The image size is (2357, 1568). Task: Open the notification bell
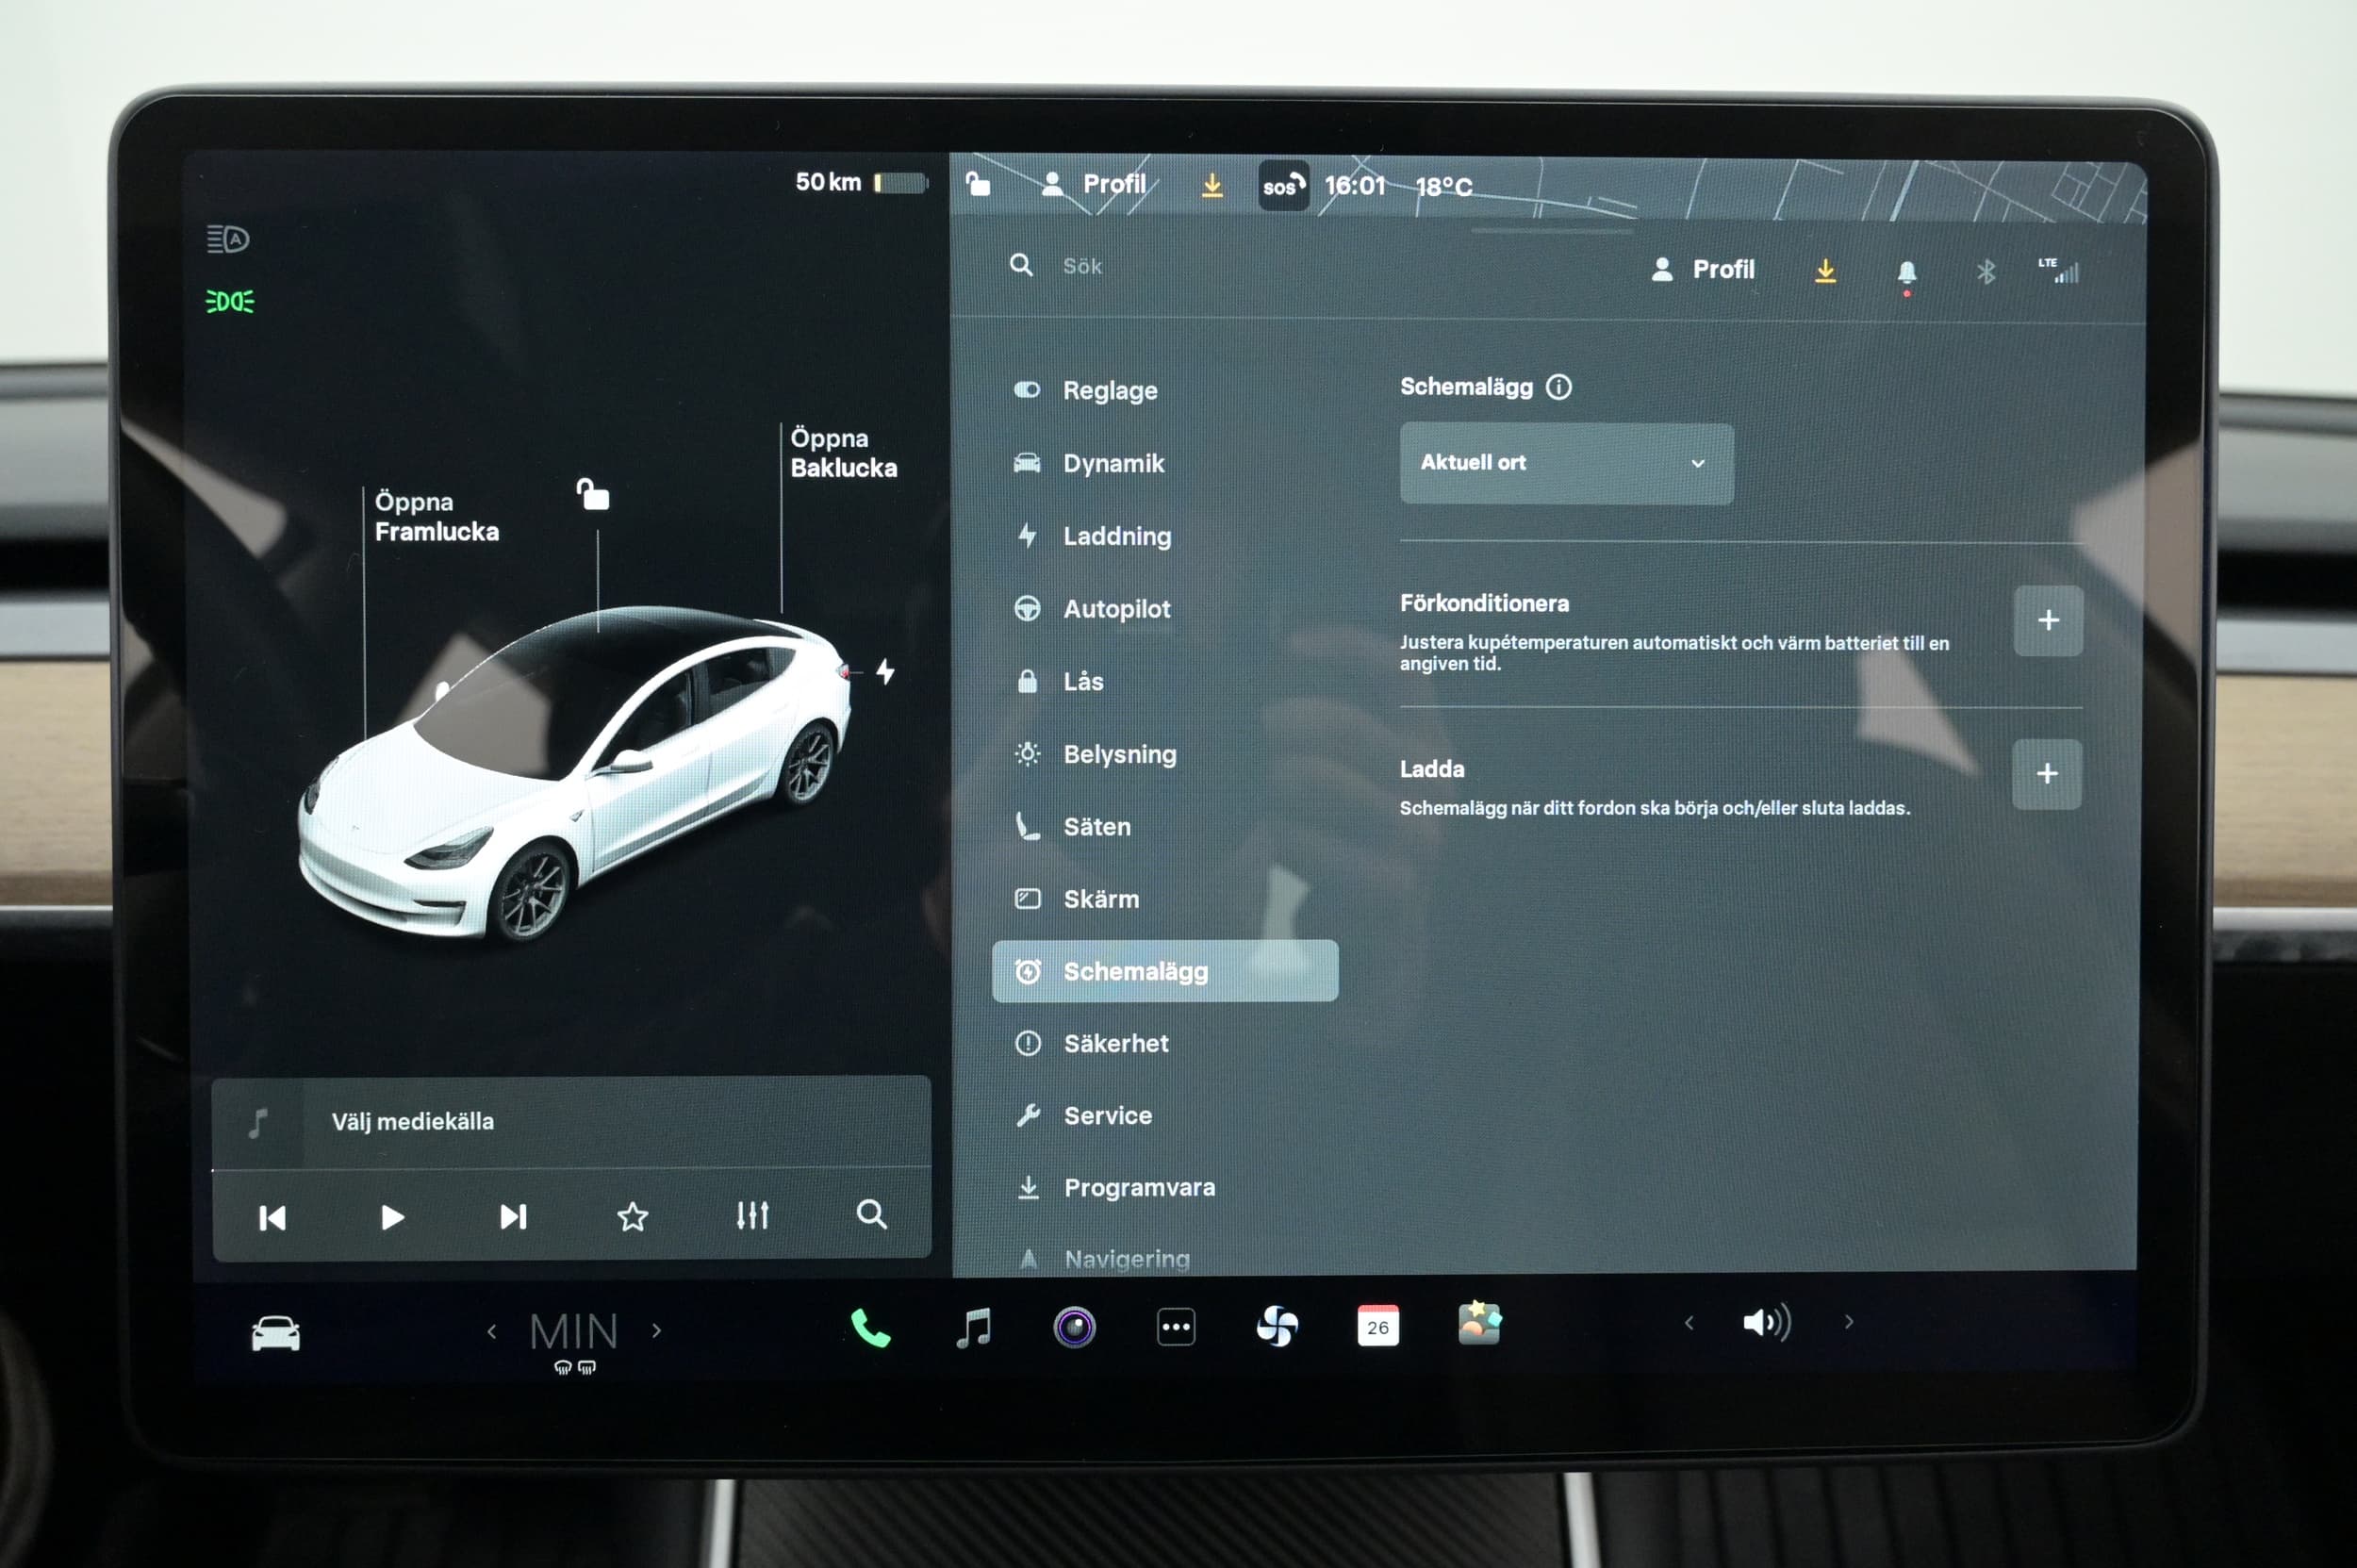(x=1906, y=273)
